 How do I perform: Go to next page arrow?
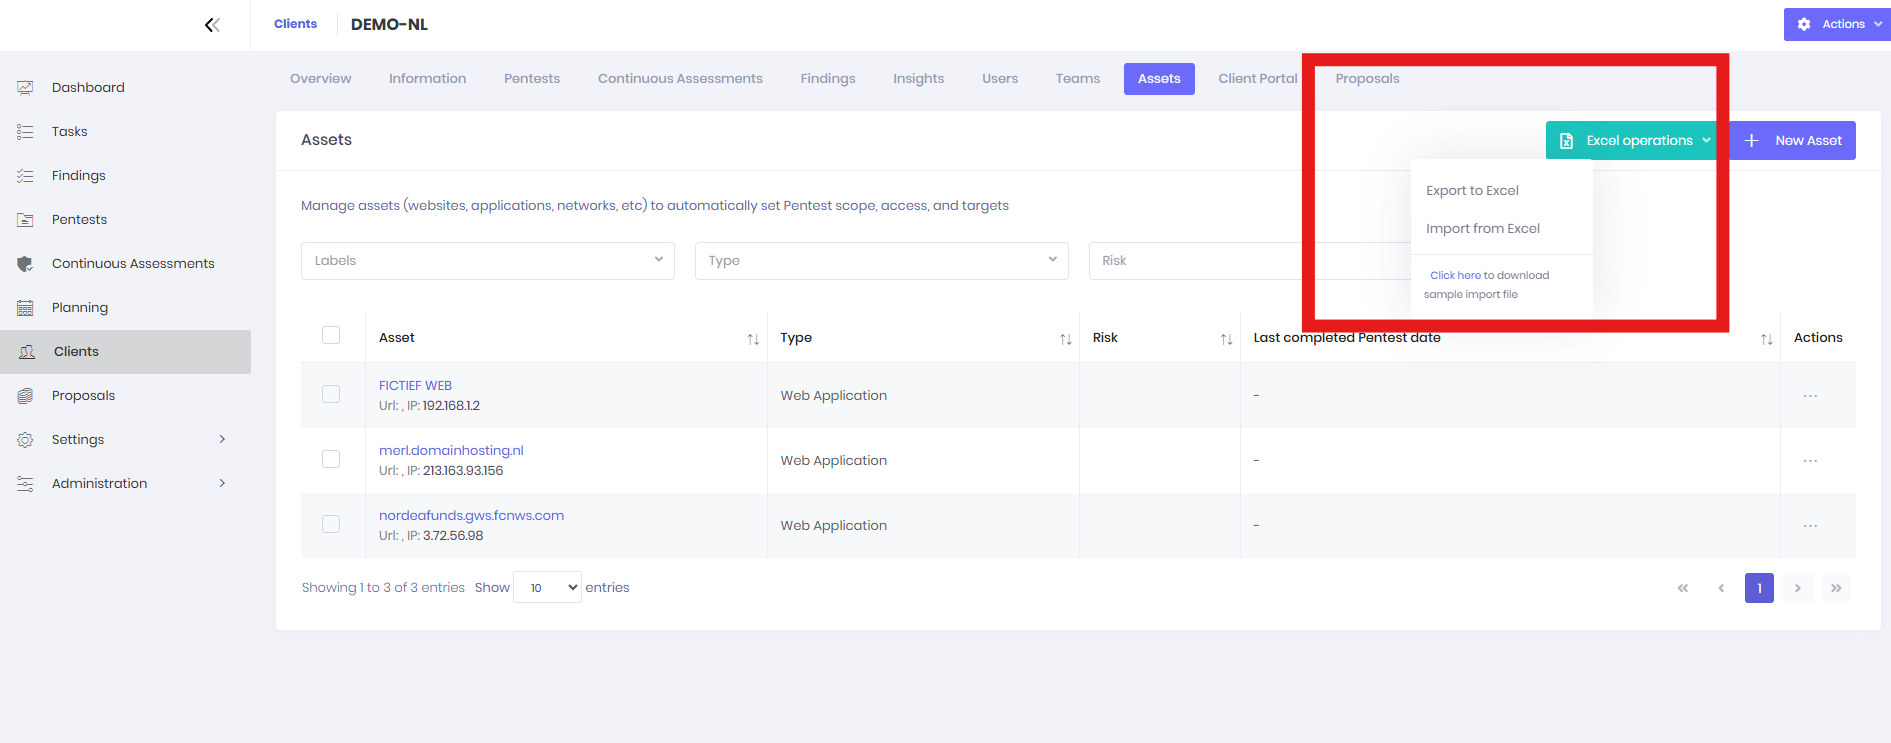[x=1797, y=588]
